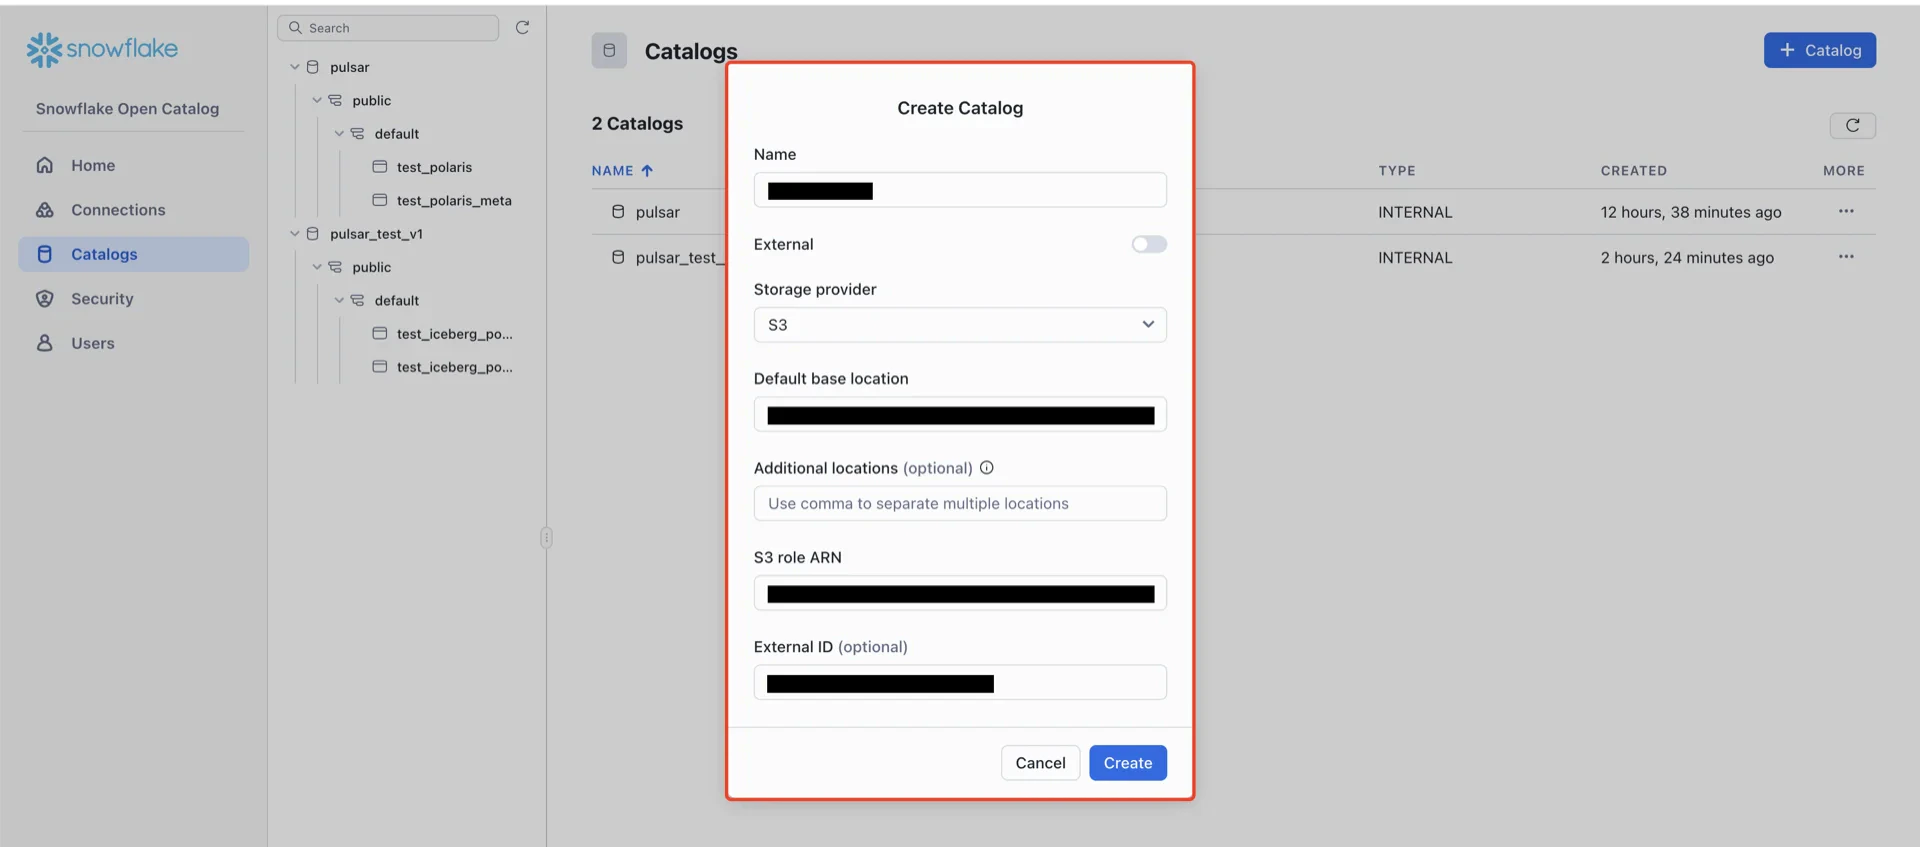Click the Security shield icon

[45, 299]
